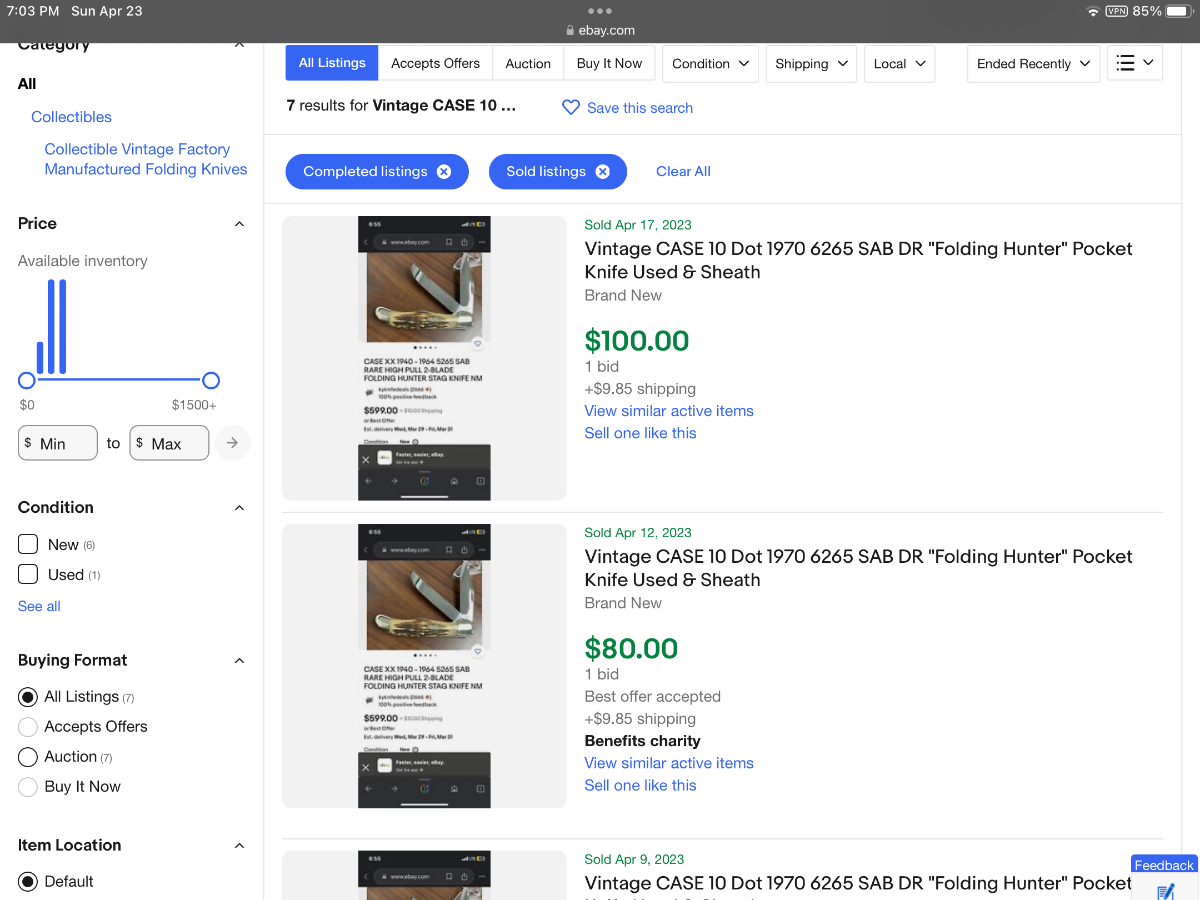Click the maximum price slider handle
Viewport: 1200px width, 900px height.
click(211, 380)
